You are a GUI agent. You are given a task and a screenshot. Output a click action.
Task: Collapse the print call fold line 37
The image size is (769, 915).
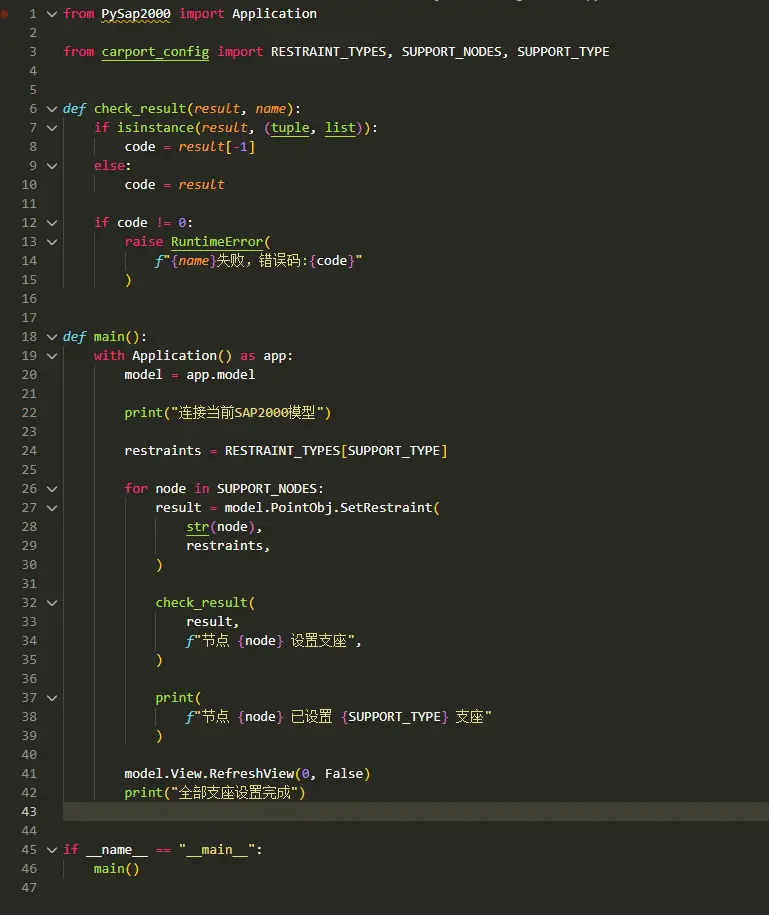pos(52,699)
